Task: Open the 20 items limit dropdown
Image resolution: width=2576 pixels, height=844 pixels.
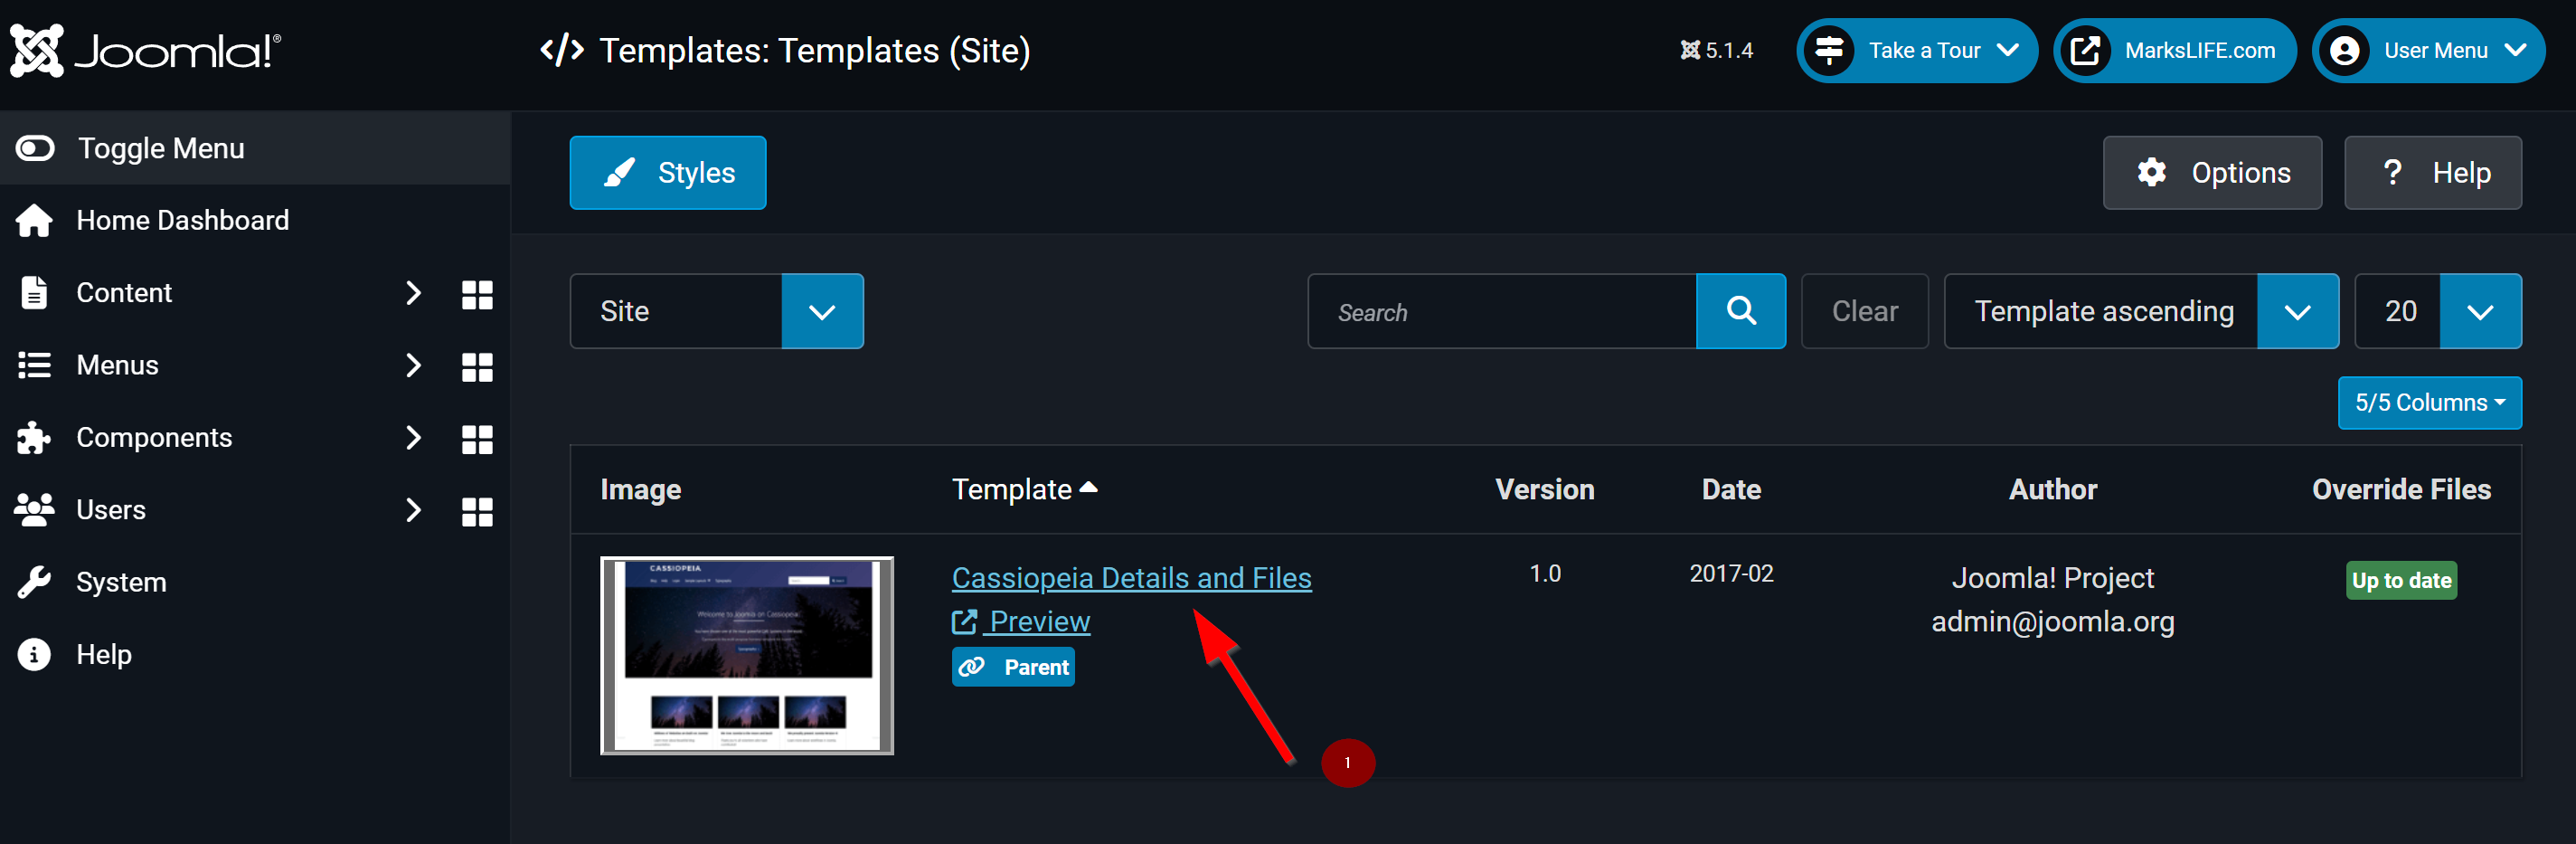Action: coord(2438,311)
